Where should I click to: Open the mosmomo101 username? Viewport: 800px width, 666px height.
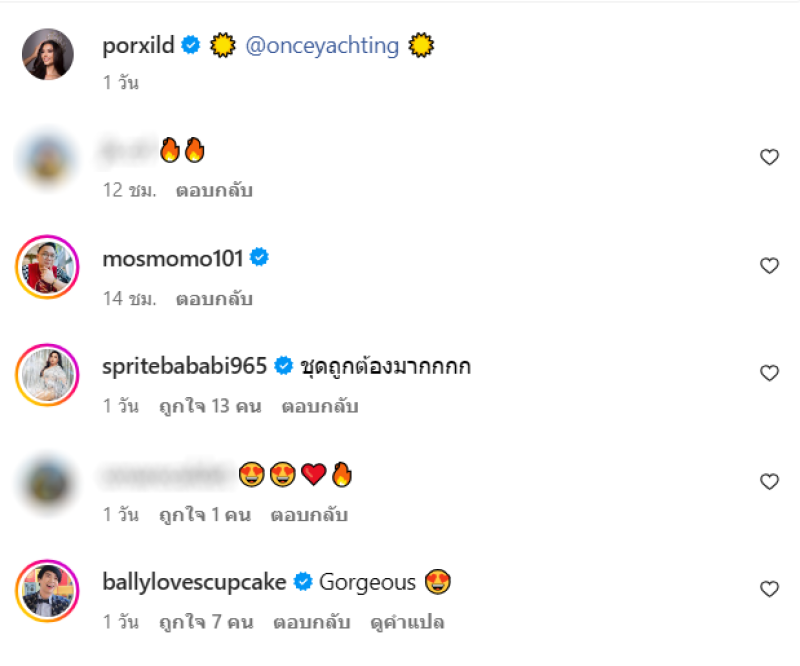(172, 258)
